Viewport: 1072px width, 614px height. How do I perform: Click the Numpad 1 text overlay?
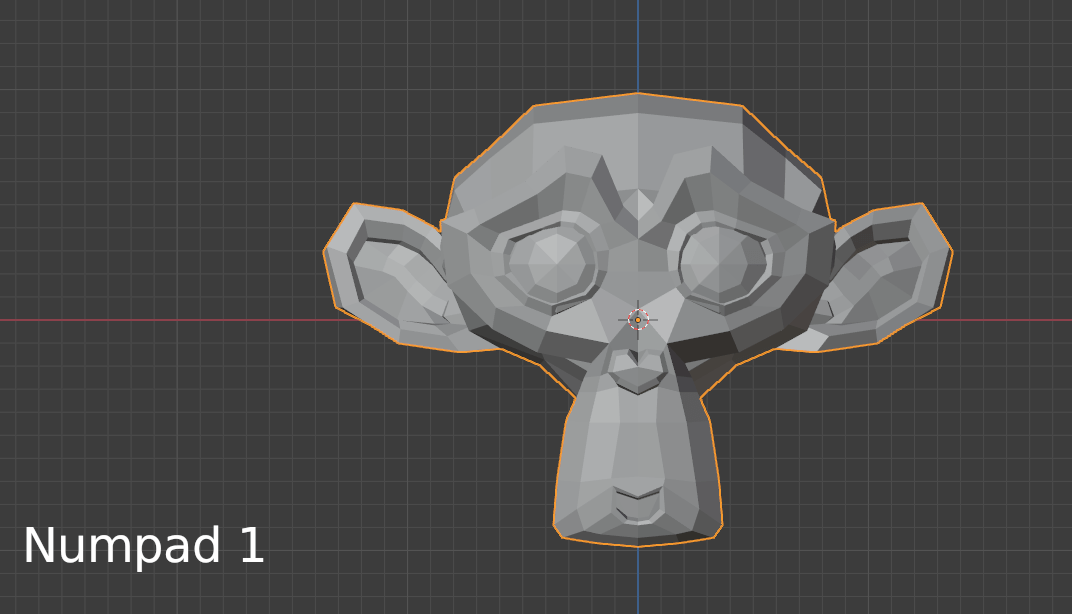click(x=143, y=546)
